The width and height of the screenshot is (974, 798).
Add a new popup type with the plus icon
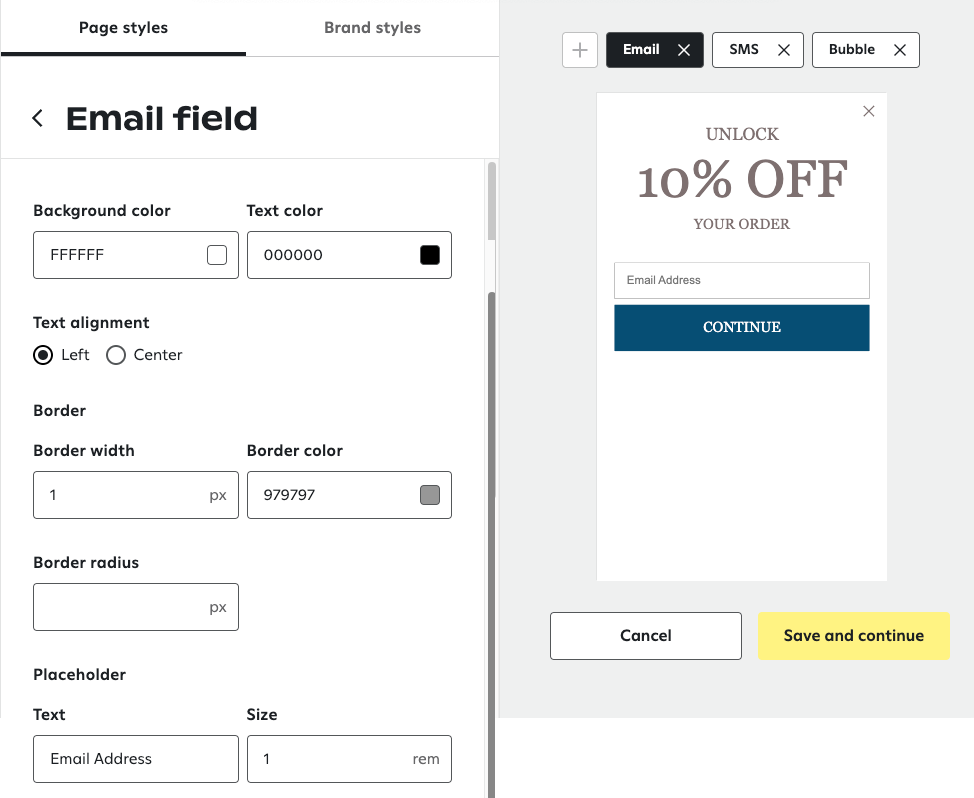click(580, 50)
